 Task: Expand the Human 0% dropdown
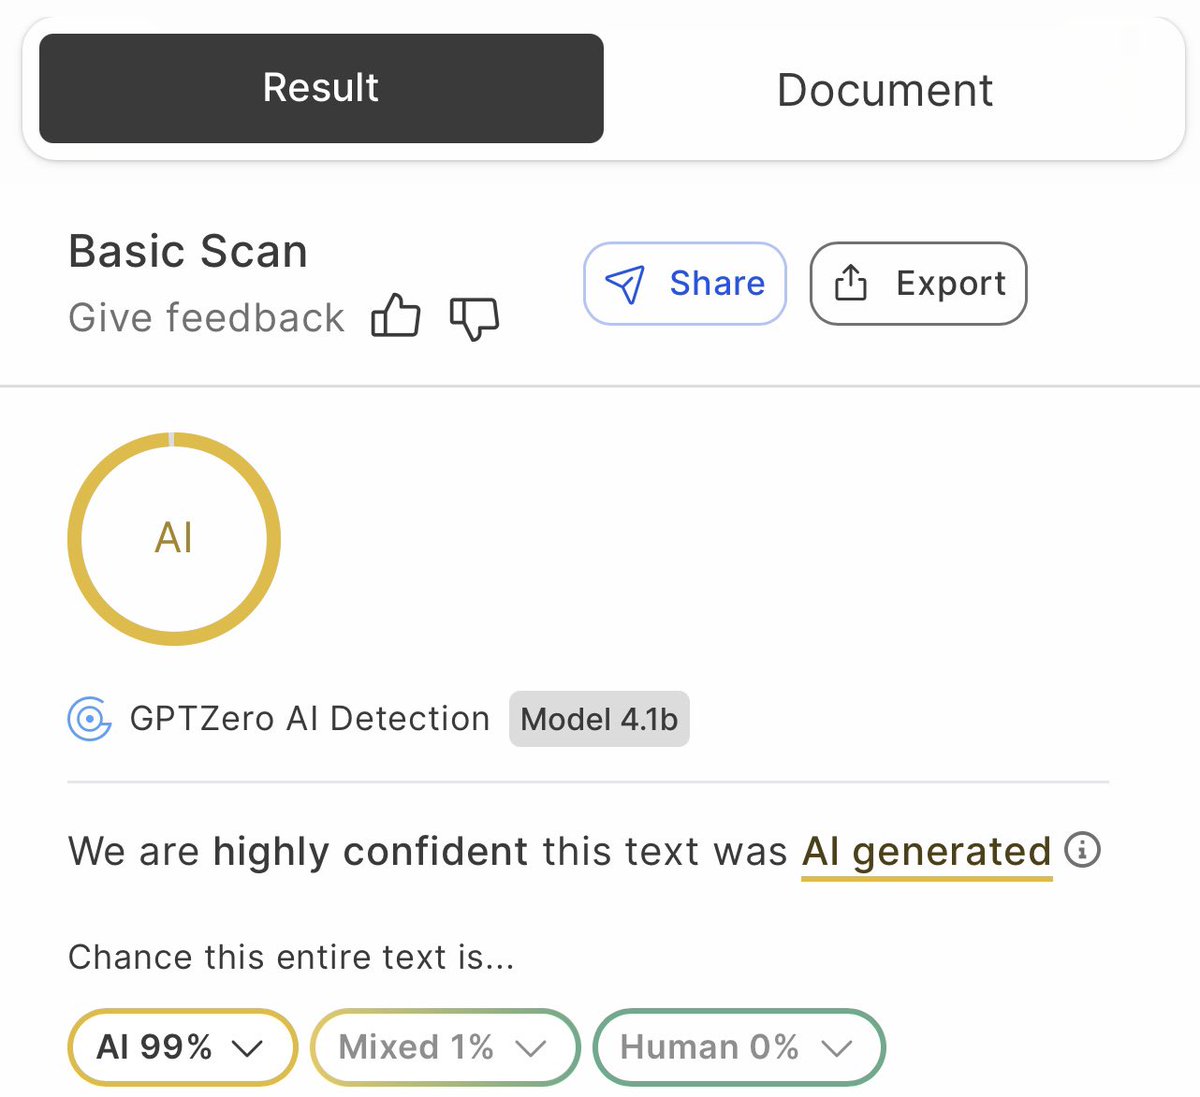point(739,1047)
